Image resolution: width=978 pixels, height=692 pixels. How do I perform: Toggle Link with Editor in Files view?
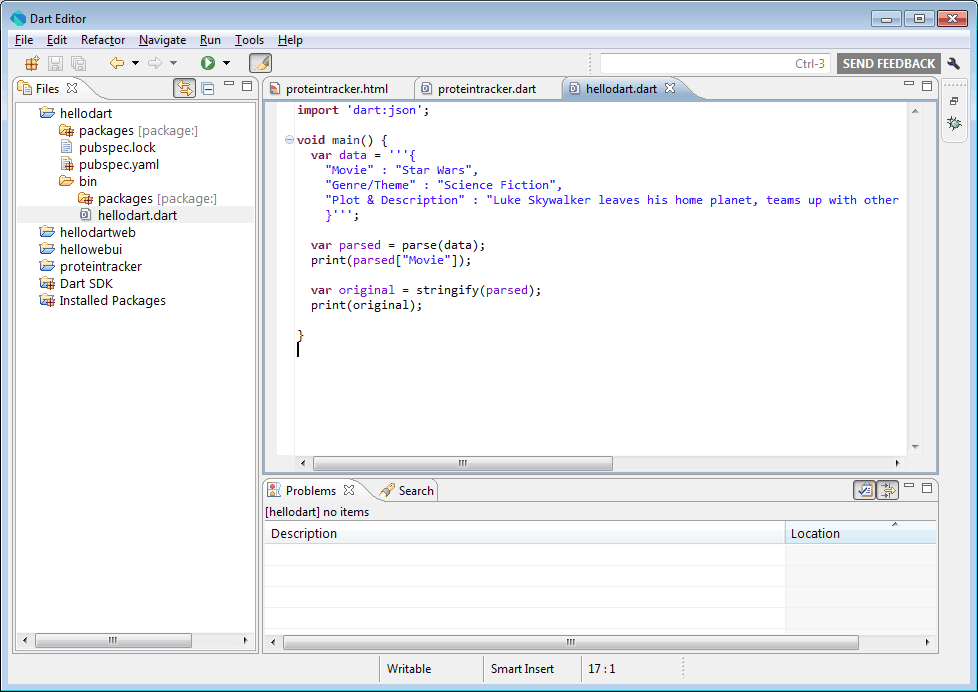[184, 88]
